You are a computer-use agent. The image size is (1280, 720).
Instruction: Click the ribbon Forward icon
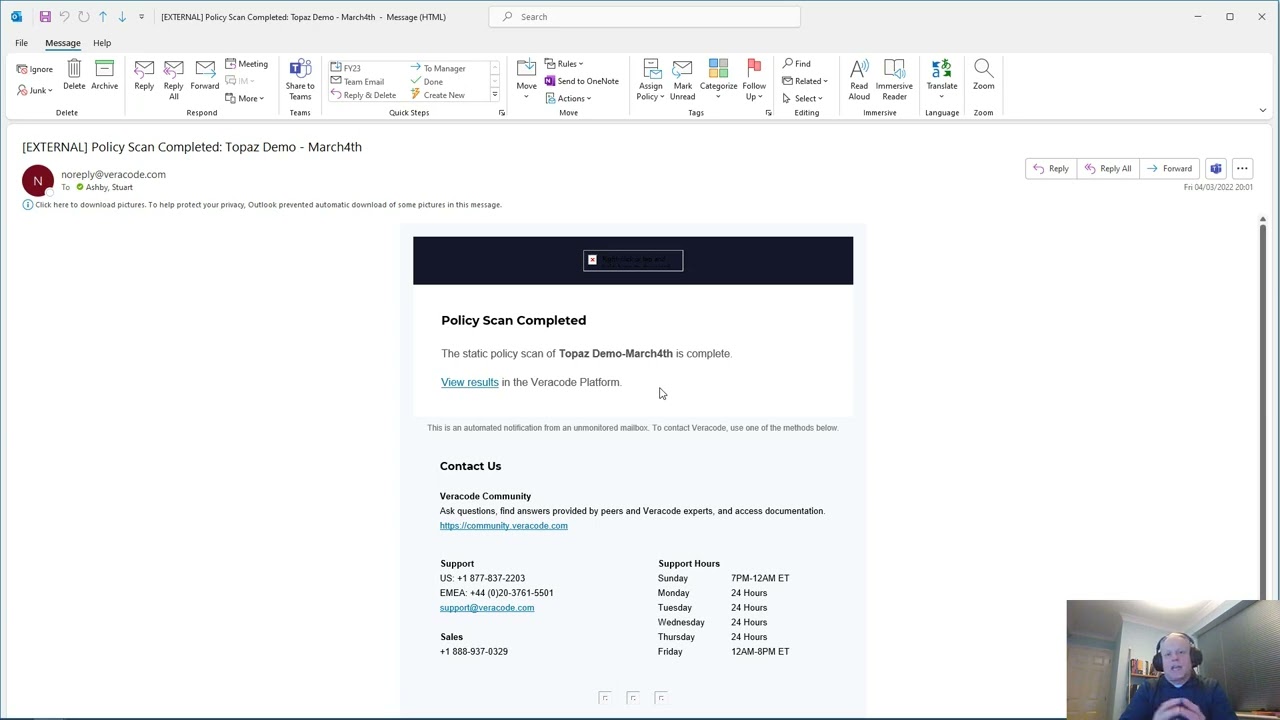pyautogui.click(x=205, y=75)
